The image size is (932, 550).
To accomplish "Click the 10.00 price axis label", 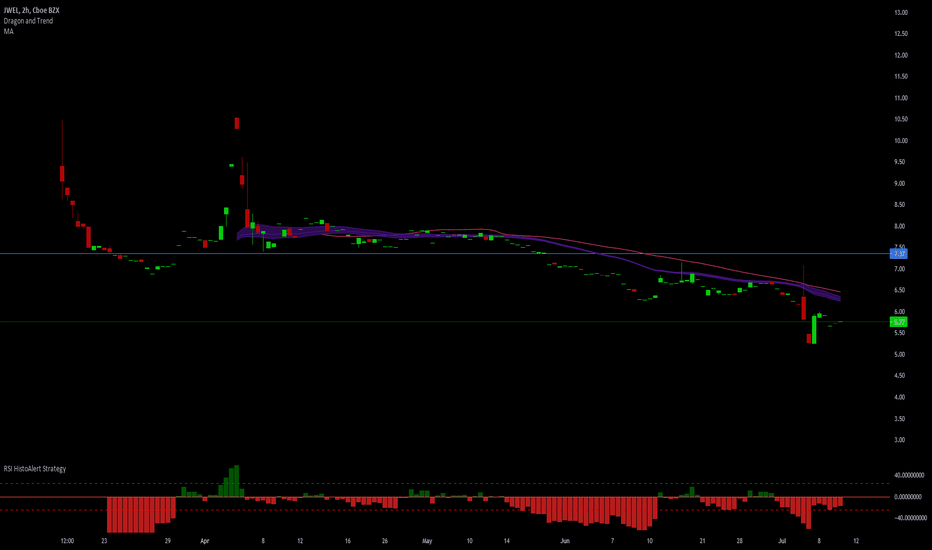I will click(x=900, y=141).
